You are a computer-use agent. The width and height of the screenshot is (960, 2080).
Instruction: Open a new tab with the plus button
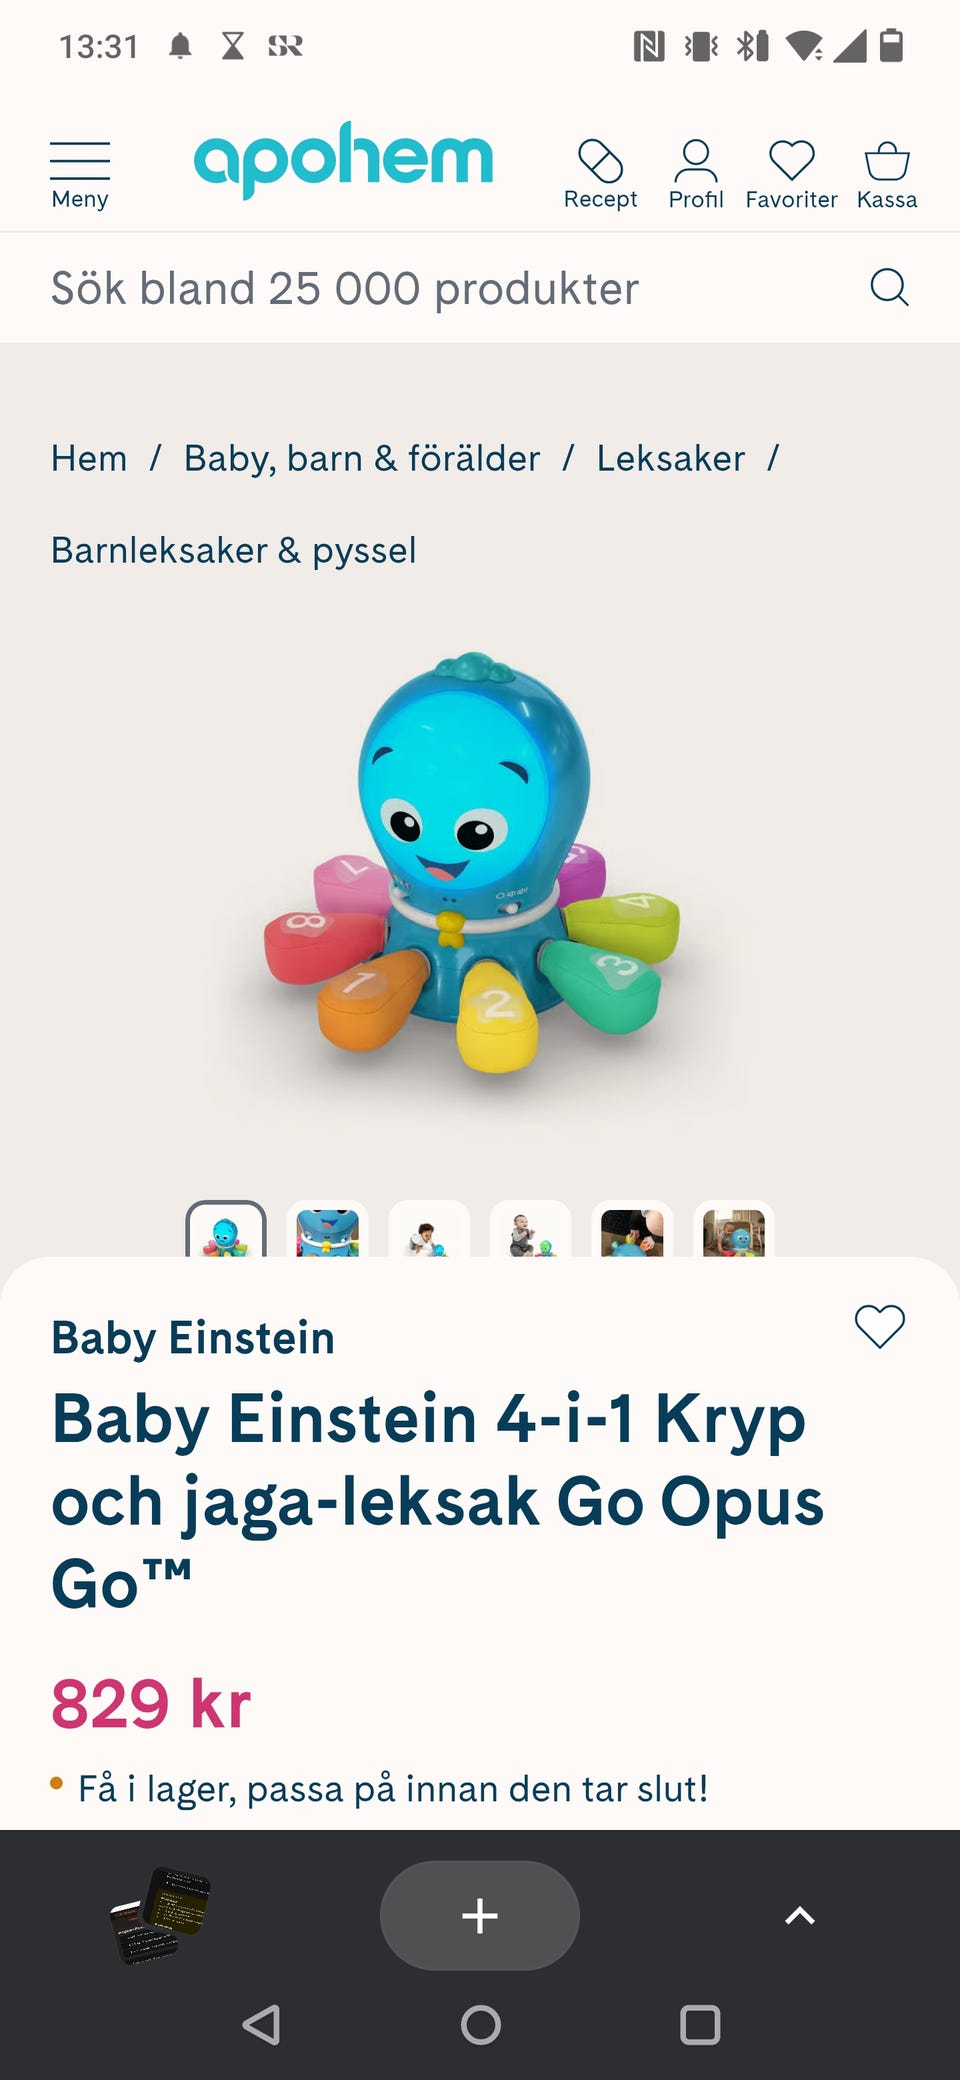[x=480, y=1916]
